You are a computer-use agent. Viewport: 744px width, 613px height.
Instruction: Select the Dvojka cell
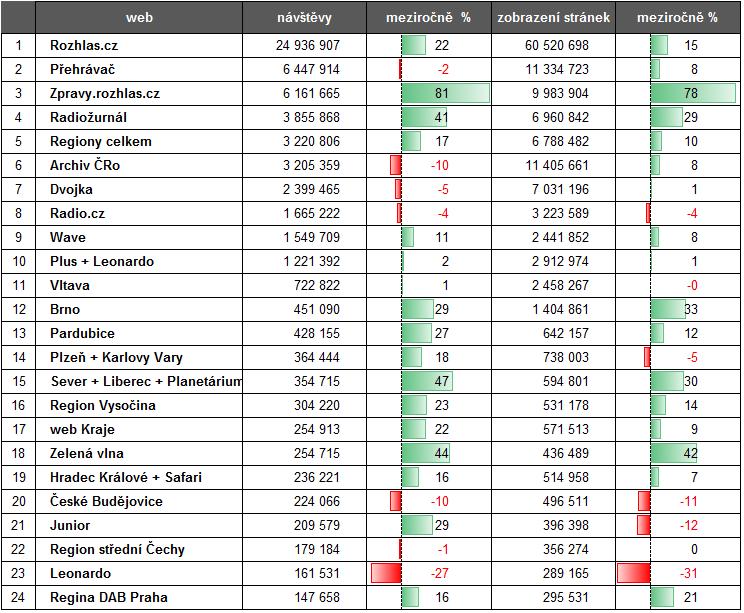[139, 189]
